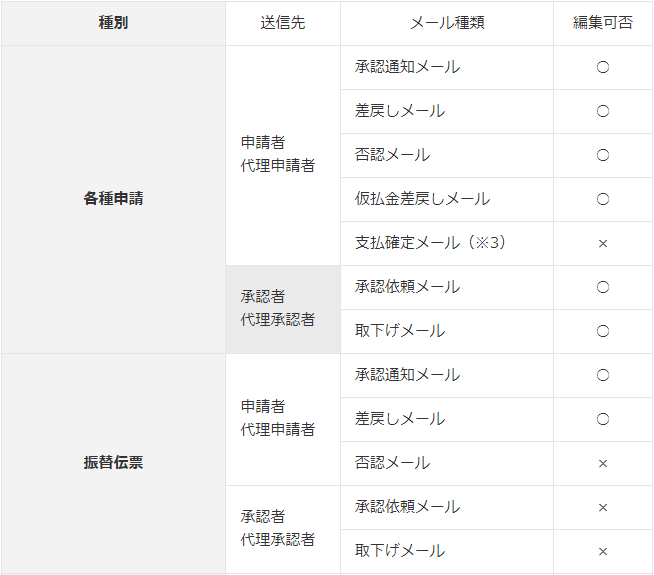Viewport: 654px width, 575px height.
Task: Click the 仮払金差戻しメール cell
Action: pos(422,199)
